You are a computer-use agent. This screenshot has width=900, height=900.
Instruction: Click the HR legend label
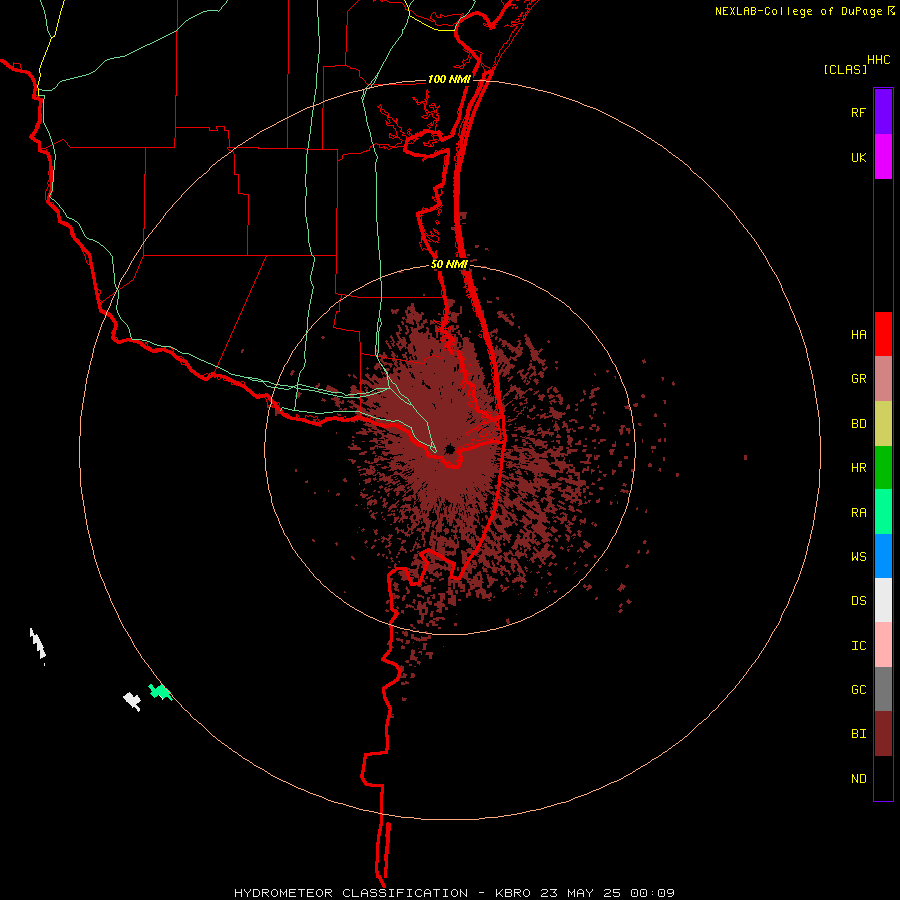pyautogui.click(x=858, y=468)
